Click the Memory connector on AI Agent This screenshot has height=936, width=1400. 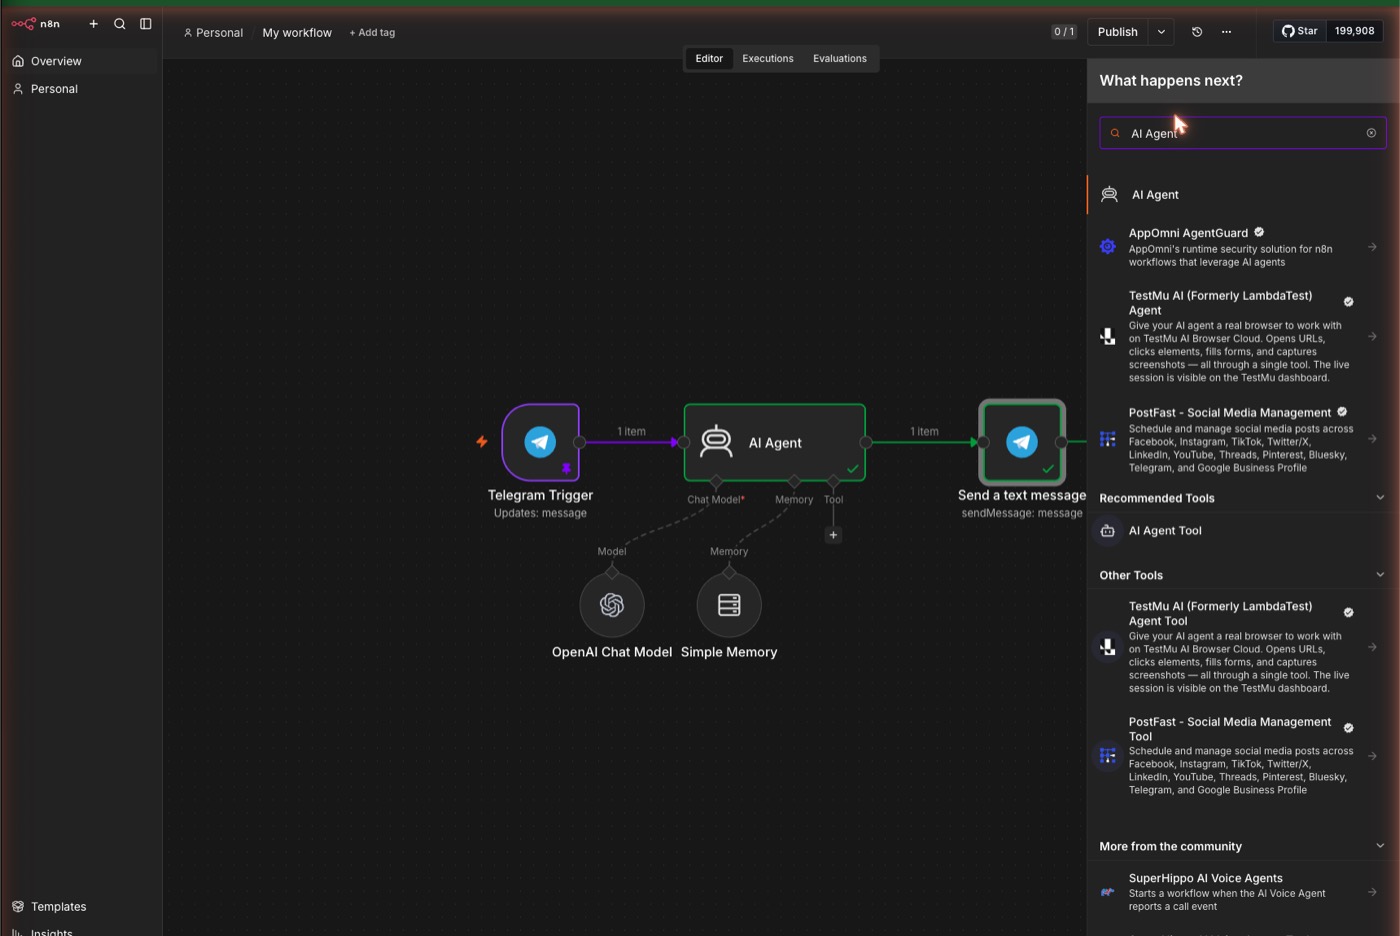(794, 482)
